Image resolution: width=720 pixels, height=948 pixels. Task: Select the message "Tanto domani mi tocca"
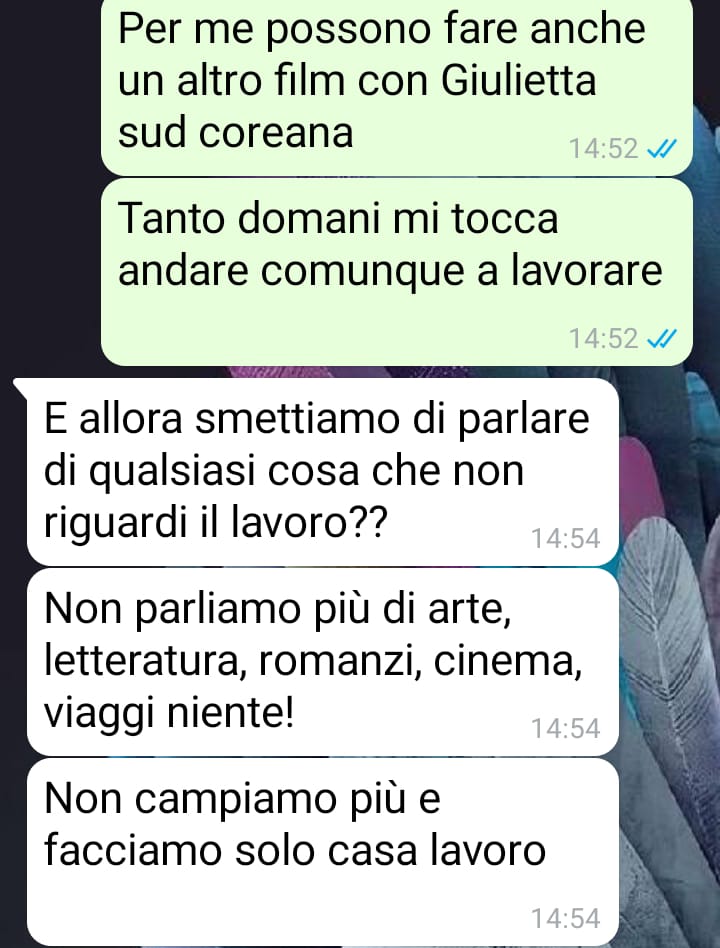(x=397, y=272)
